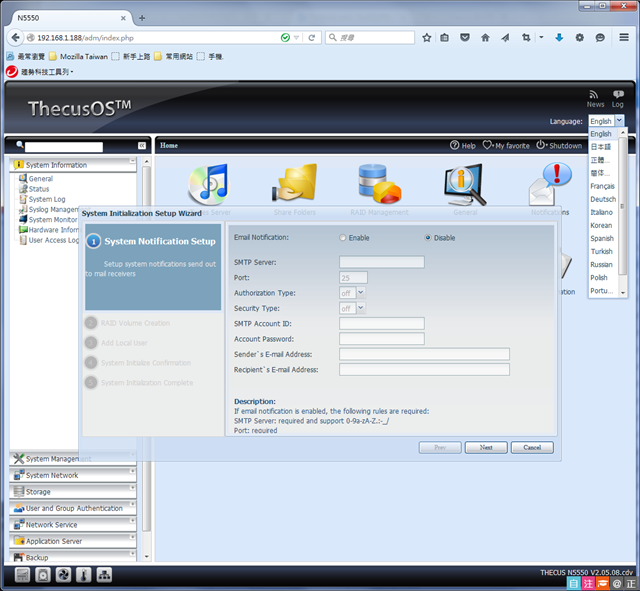Open the General info monitor icon
The image size is (640, 591).
(x=465, y=184)
